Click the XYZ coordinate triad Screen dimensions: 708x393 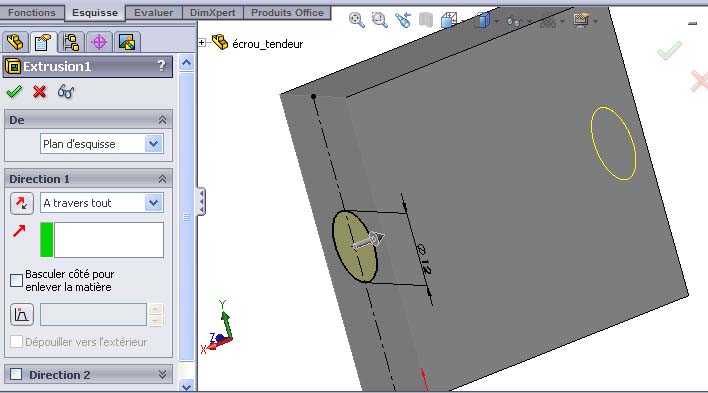click(217, 326)
